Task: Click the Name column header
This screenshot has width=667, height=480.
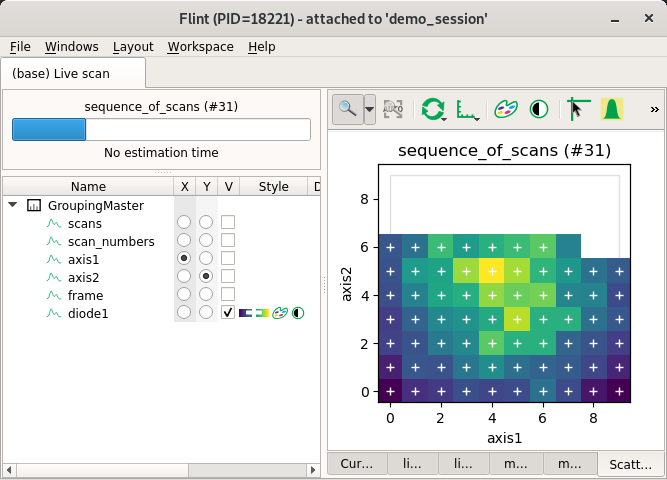Action: tap(88, 186)
